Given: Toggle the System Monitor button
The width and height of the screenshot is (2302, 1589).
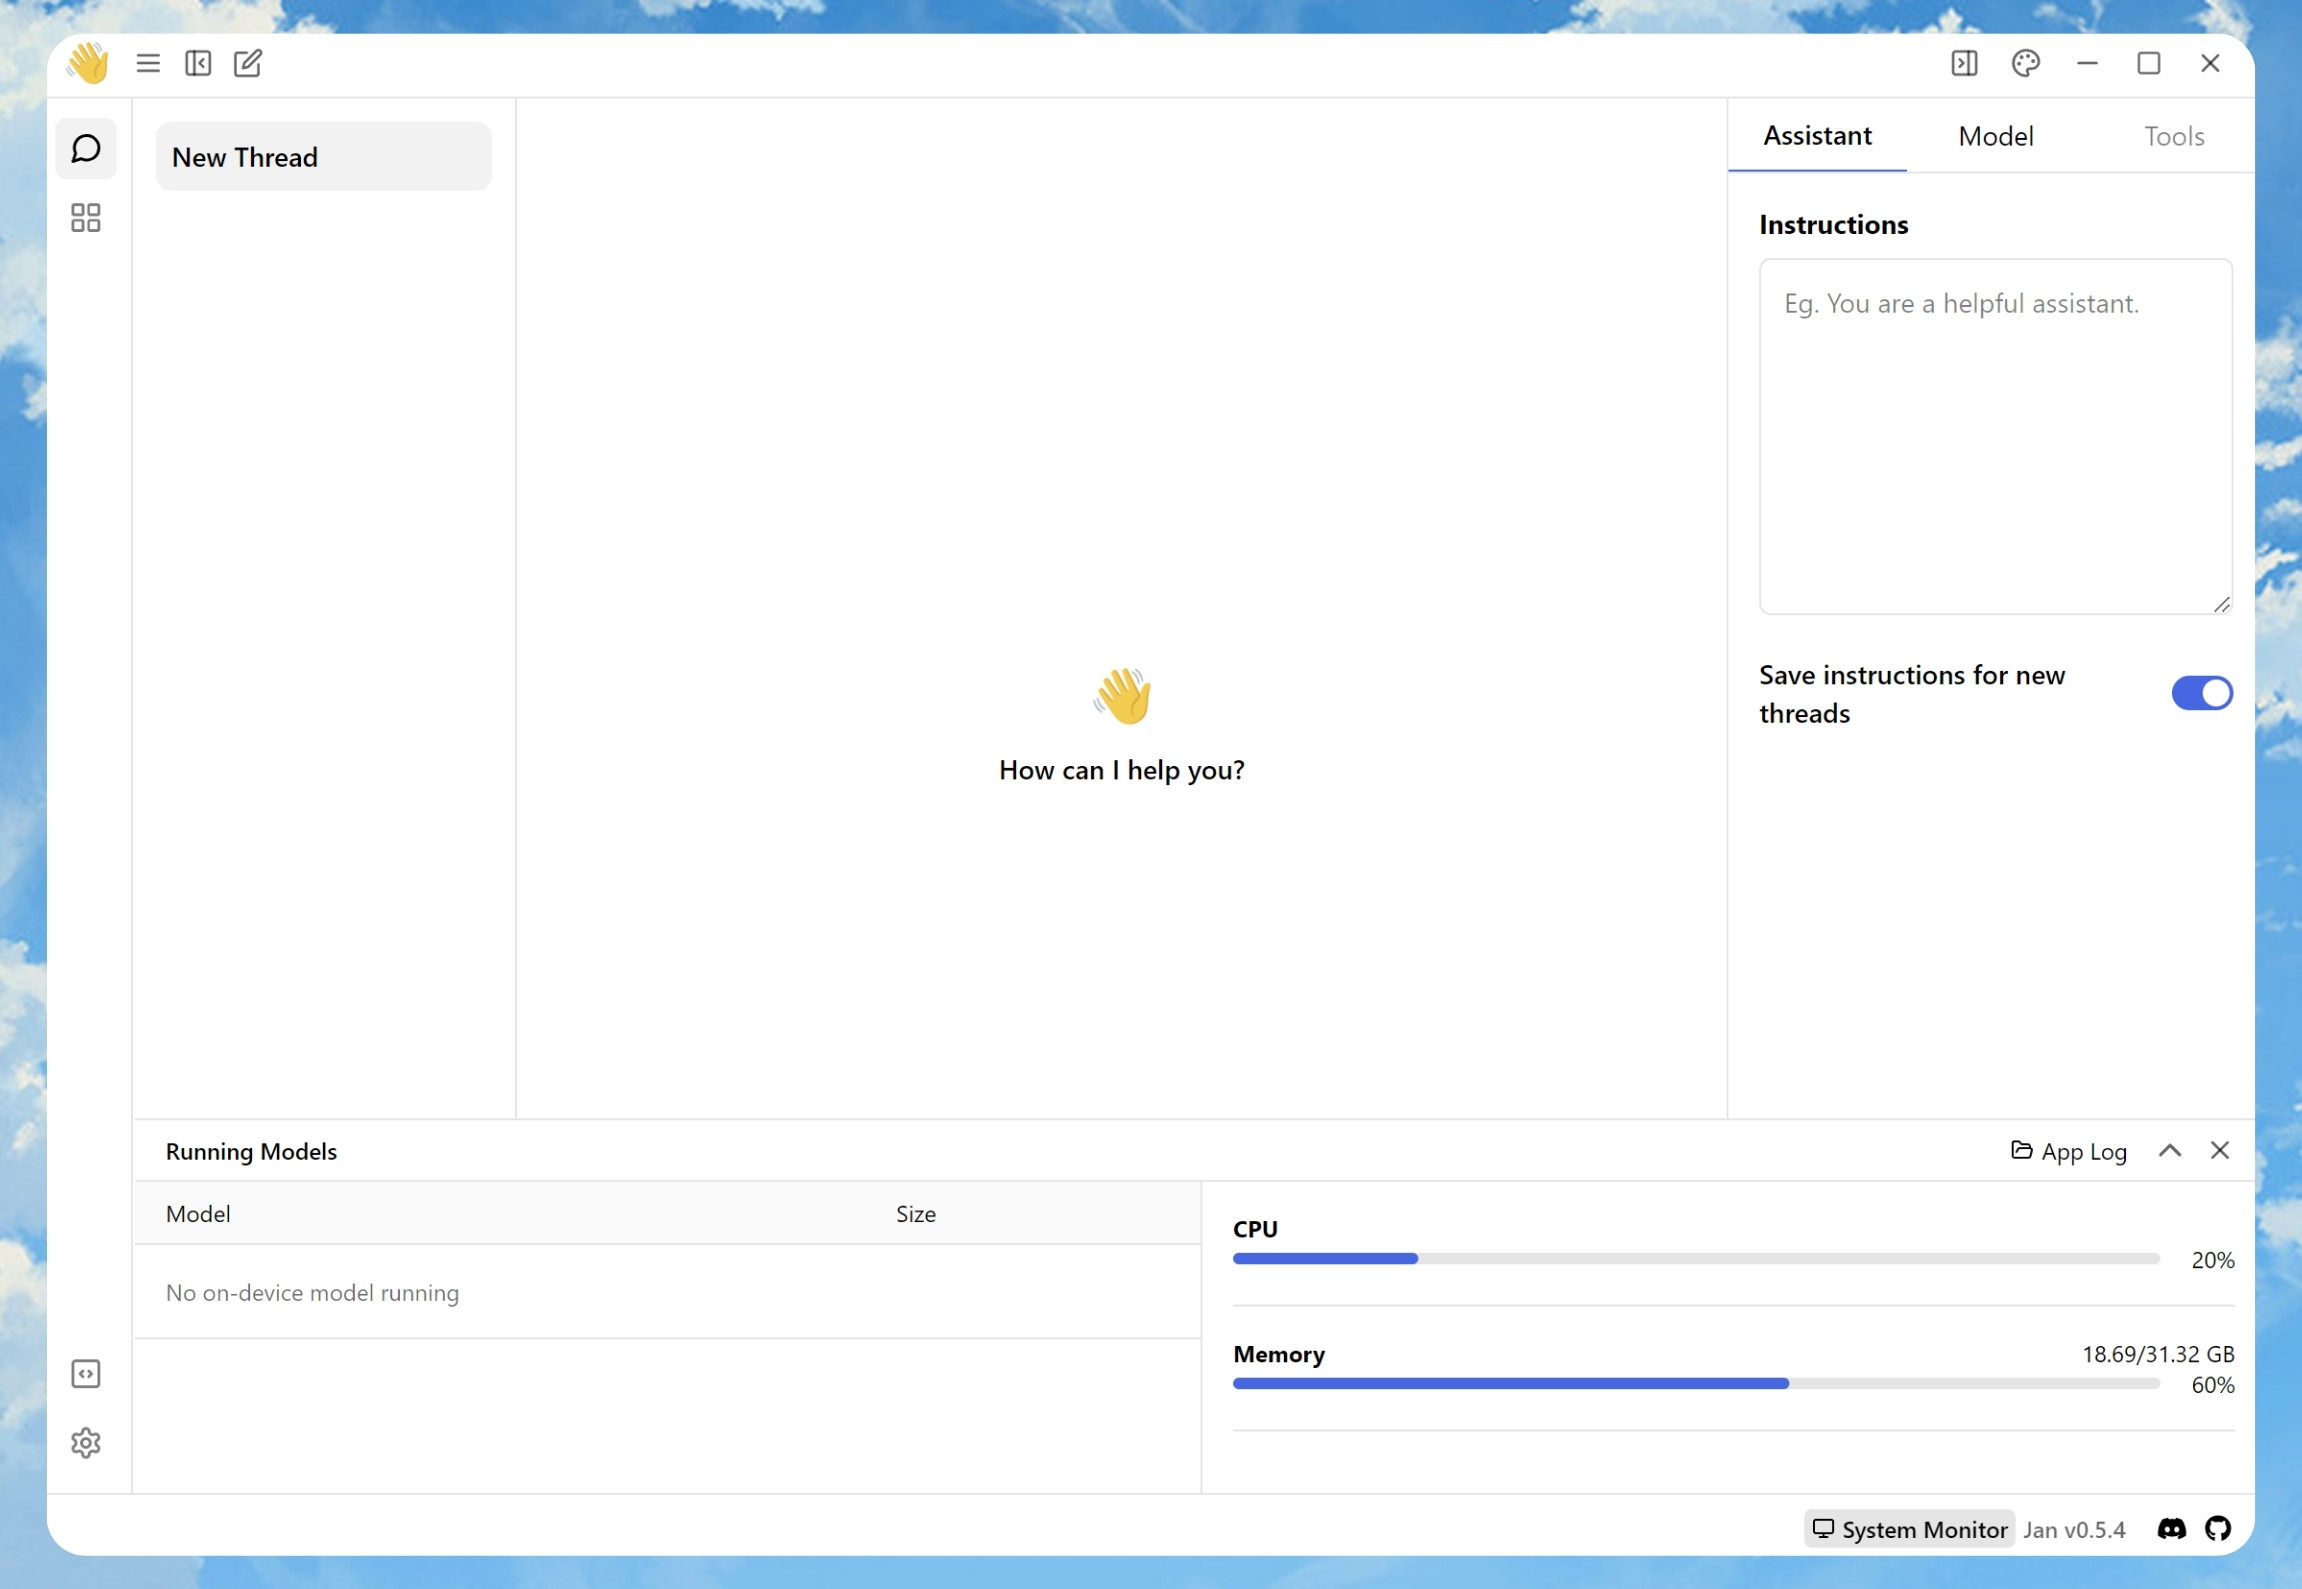Looking at the screenshot, I should tap(1908, 1528).
